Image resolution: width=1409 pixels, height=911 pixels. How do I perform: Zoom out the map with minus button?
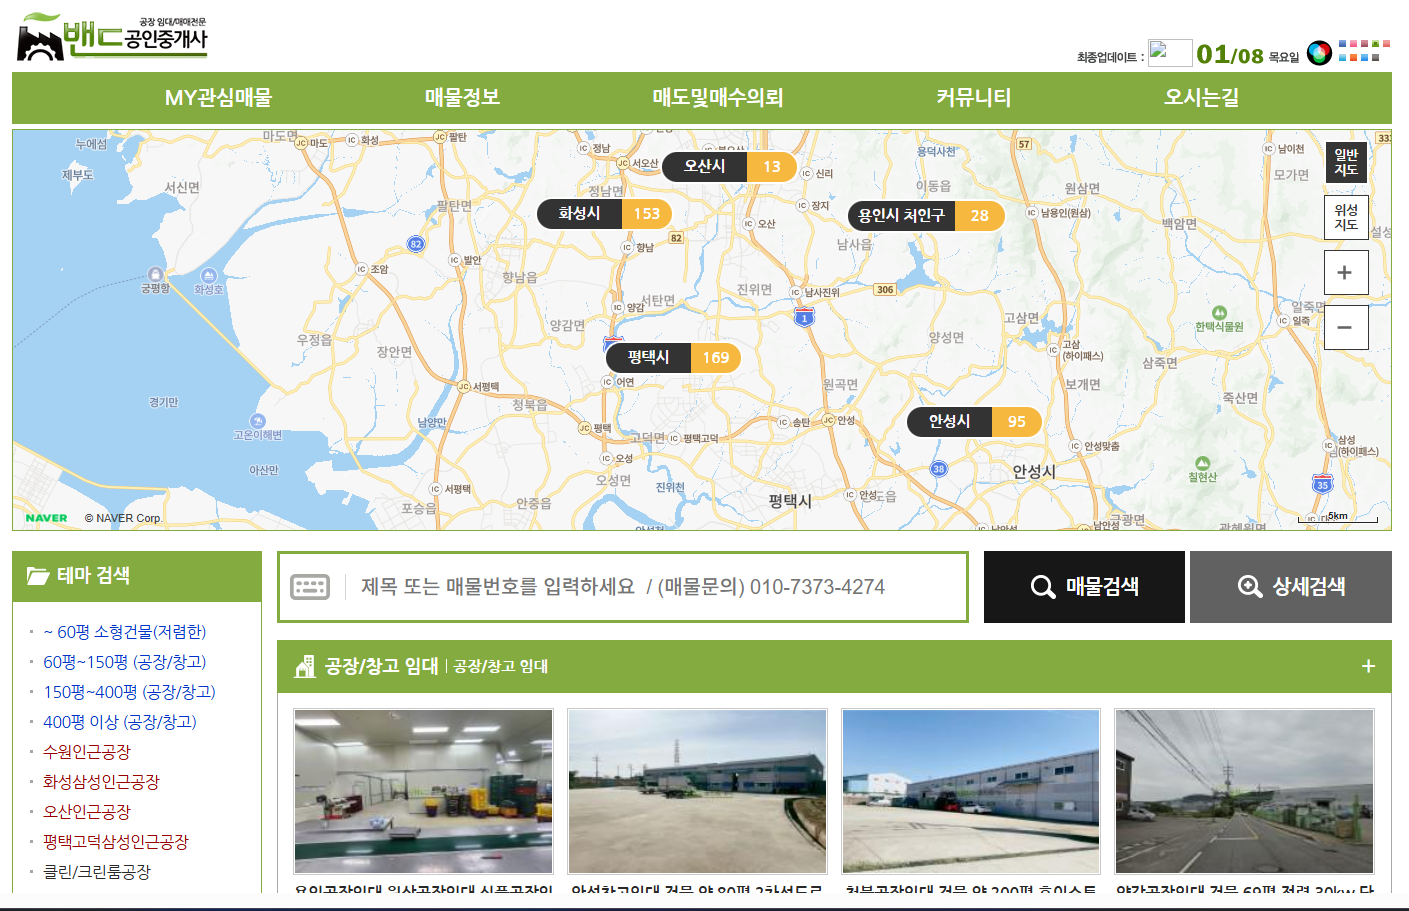1345,328
